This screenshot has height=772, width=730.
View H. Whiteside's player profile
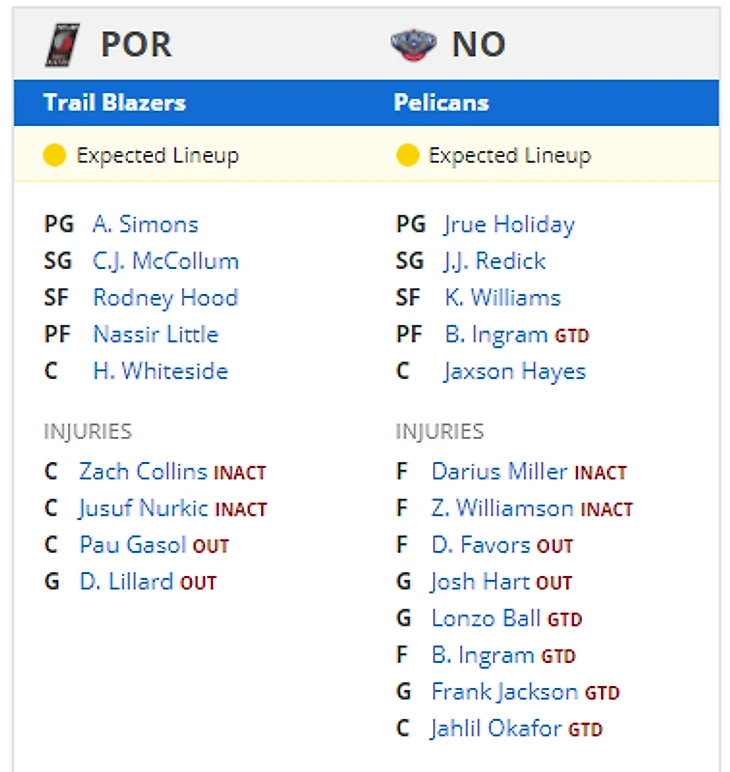(x=160, y=371)
